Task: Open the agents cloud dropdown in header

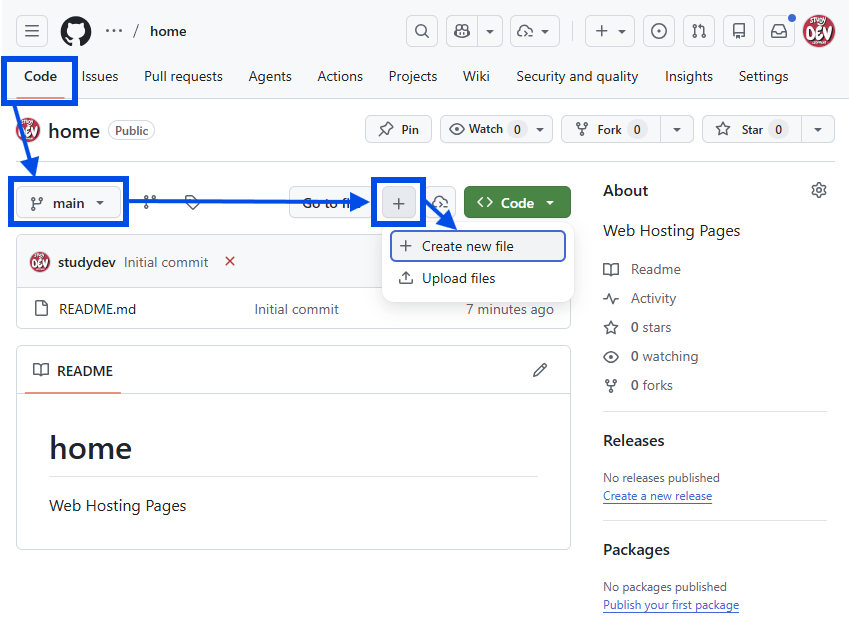Action: click(x=534, y=31)
